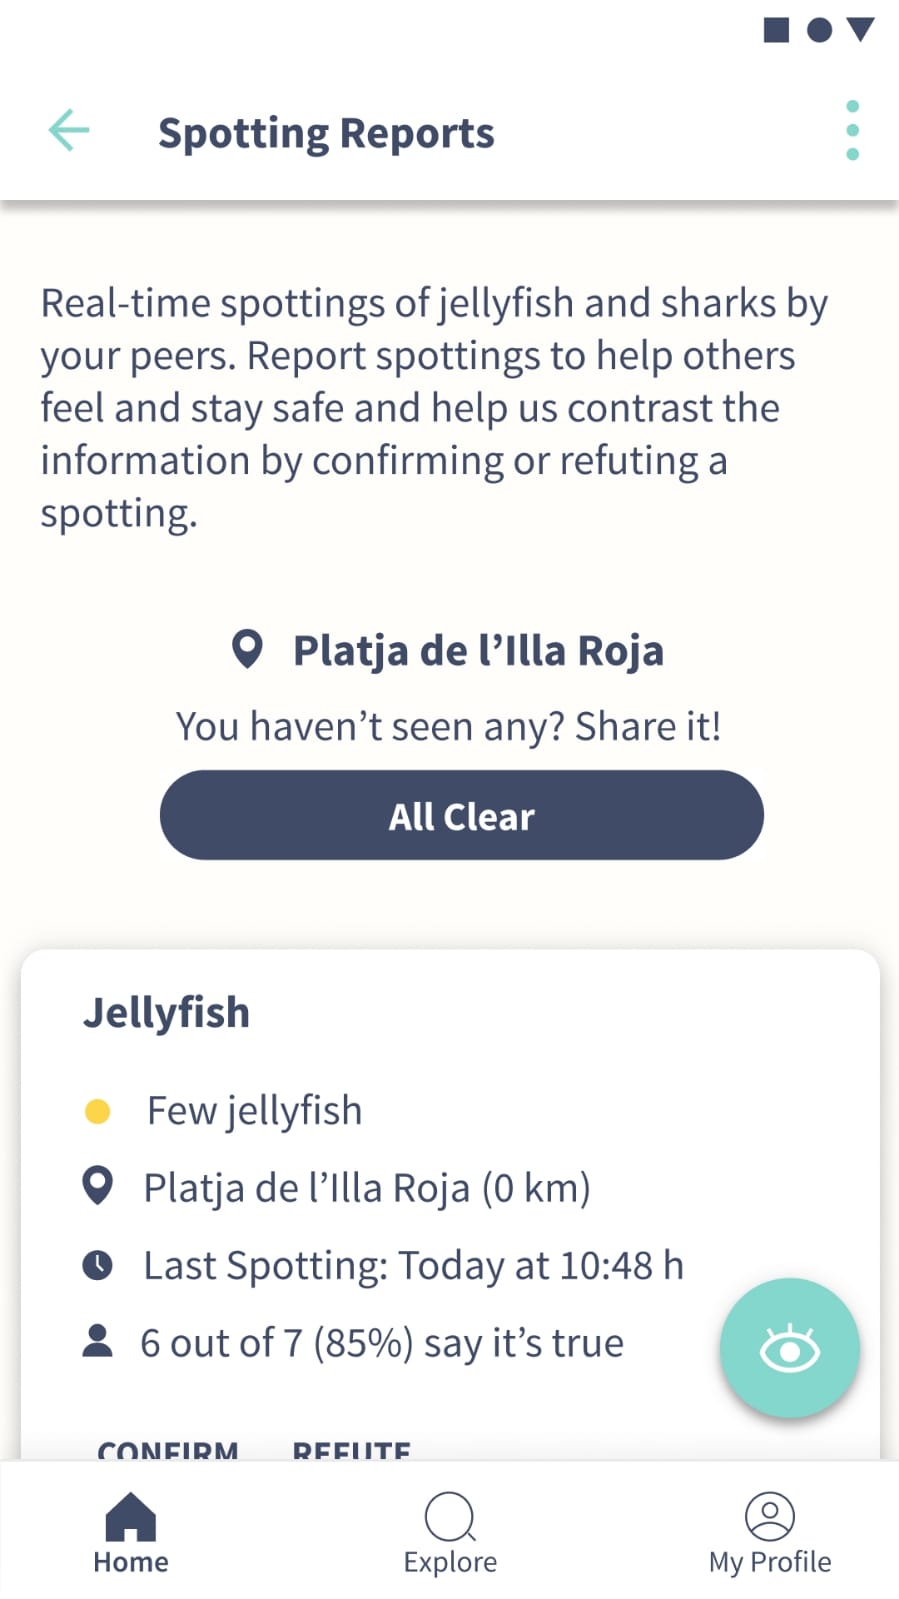Click the Few jellyfish status text
This screenshot has width=899, height=1599.
255,1111
